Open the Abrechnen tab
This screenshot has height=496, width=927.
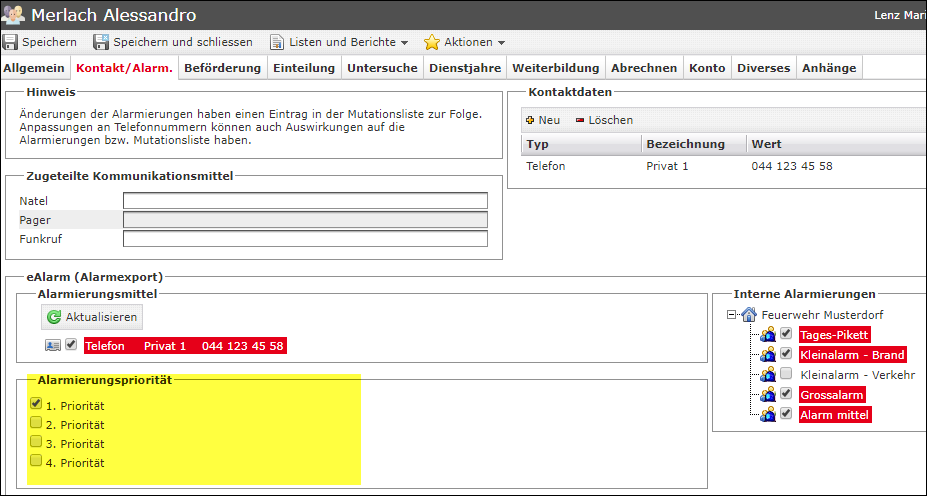point(644,68)
